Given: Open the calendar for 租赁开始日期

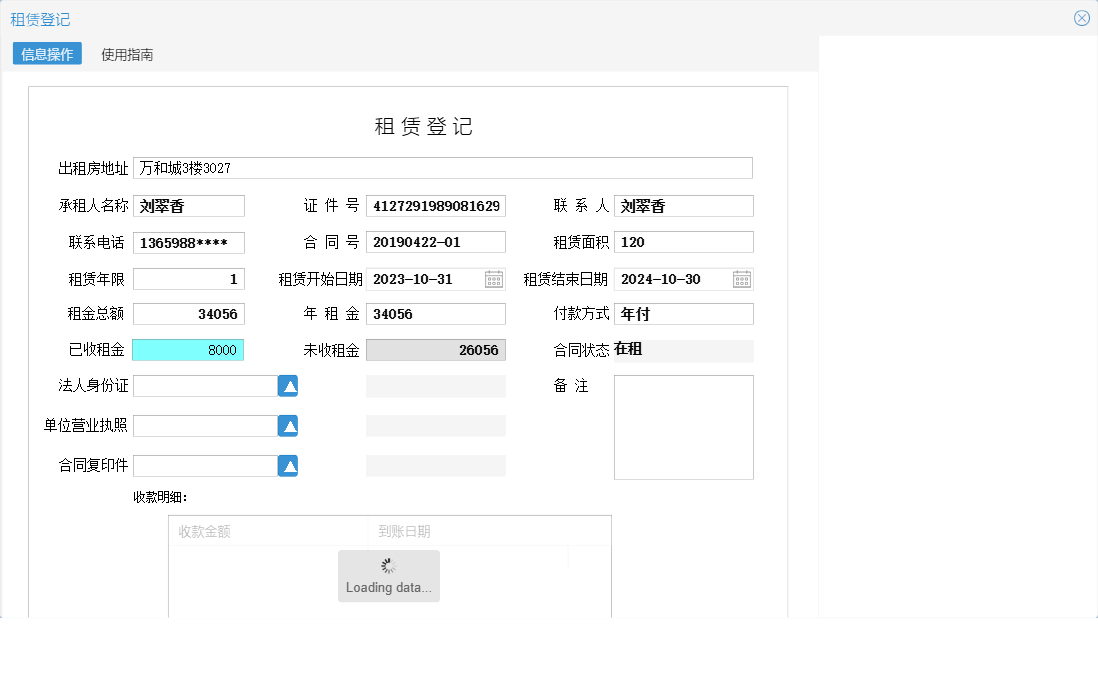Looking at the screenshot, I should pos(493,279).
